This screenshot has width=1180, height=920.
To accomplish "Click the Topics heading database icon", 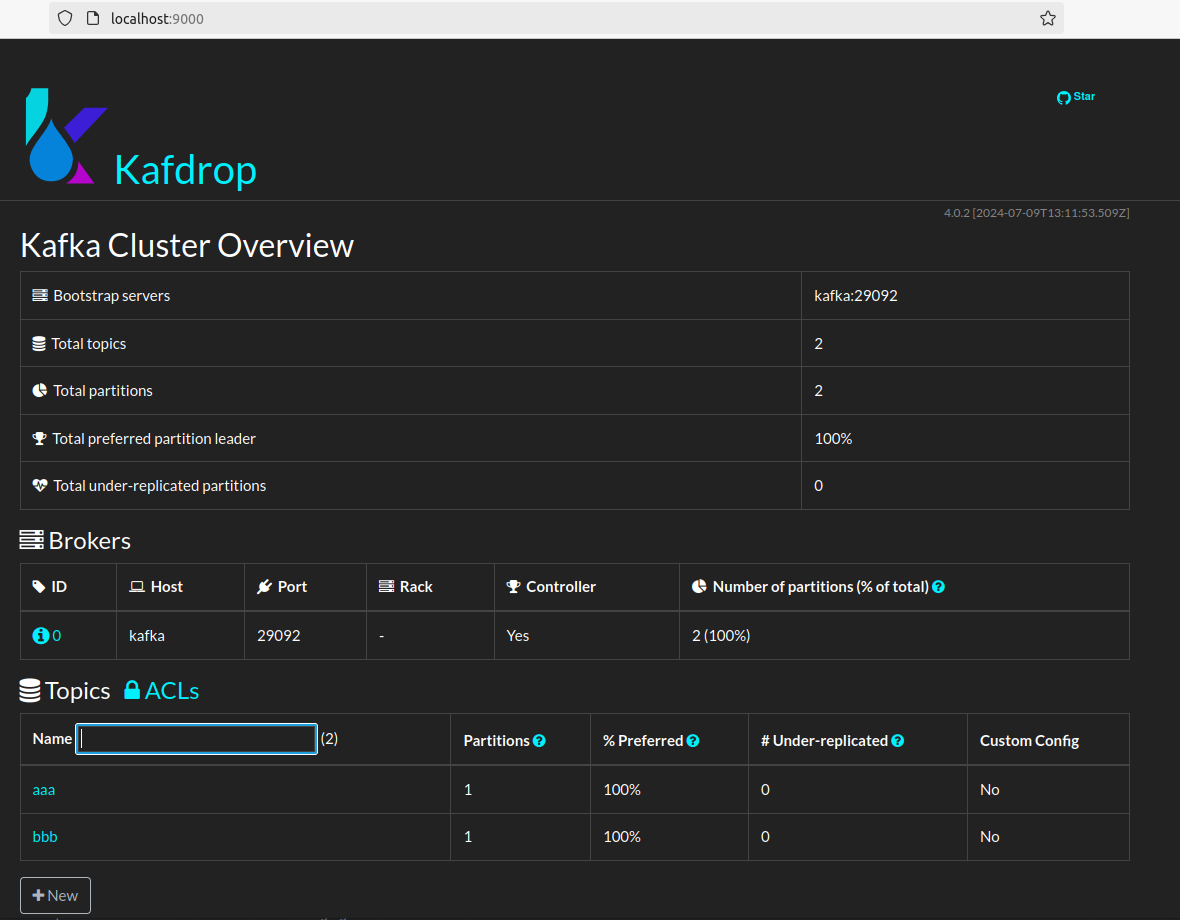I will pyautogui.click(x=30, y=691).
